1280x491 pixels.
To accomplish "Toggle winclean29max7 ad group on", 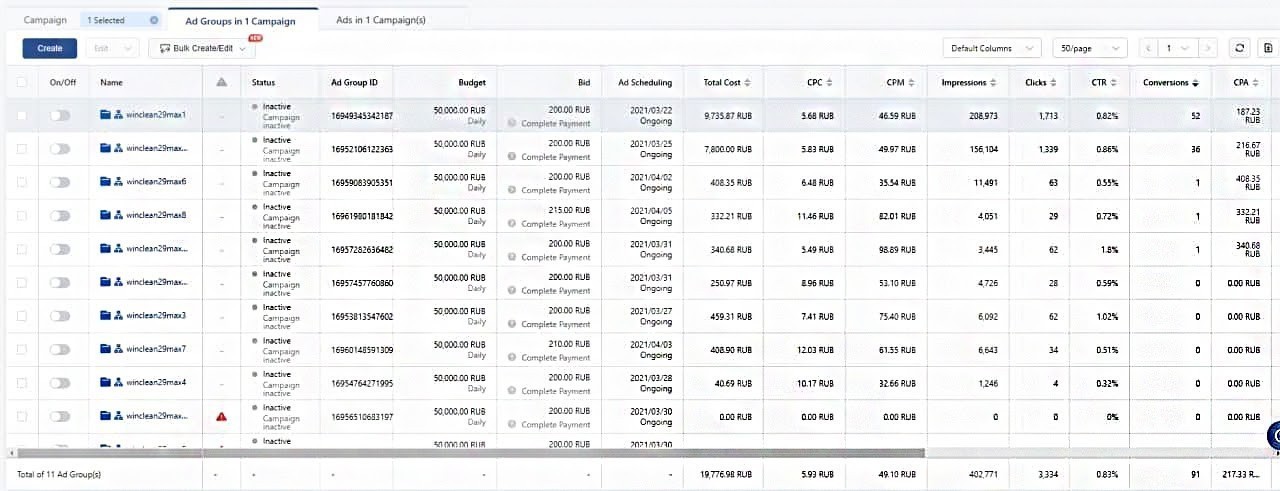I will (x=61, y=349).
